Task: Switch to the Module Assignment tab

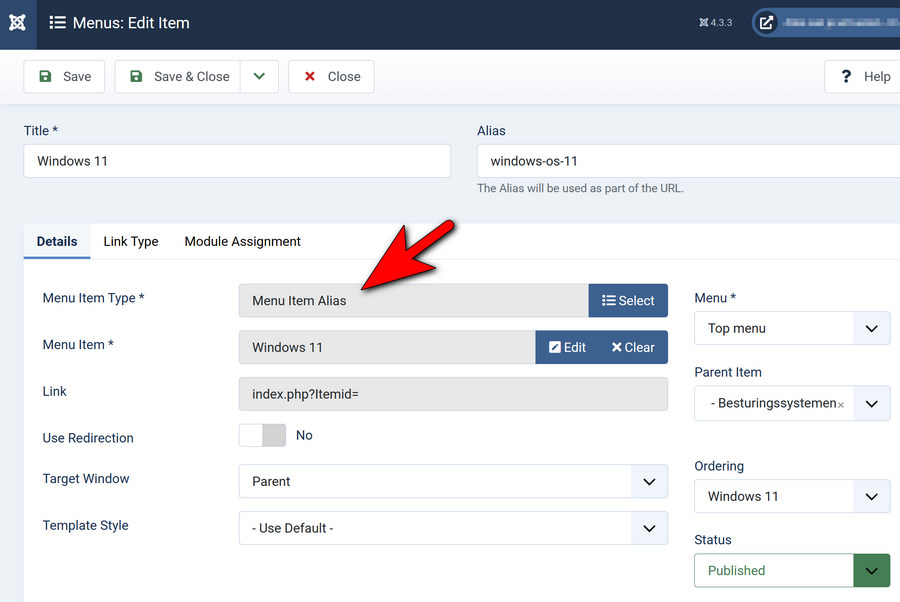Action: coord(242,241)
